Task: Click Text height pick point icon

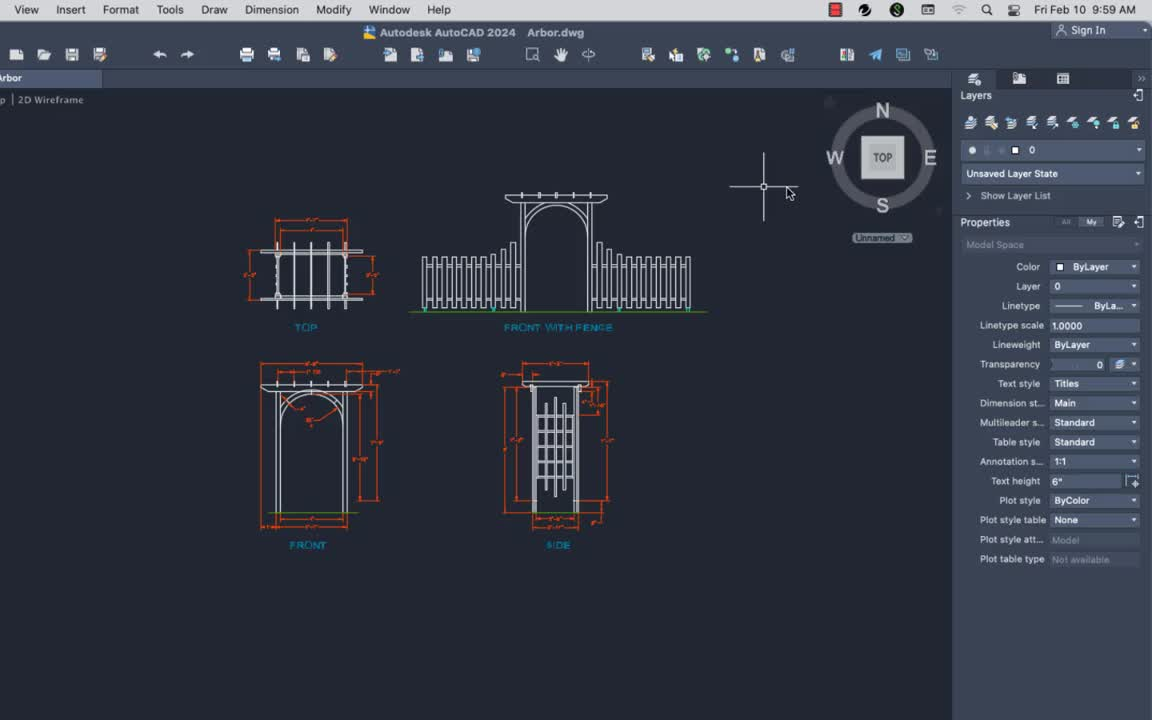Action: pyautogui.click(x=1132, y=481)
